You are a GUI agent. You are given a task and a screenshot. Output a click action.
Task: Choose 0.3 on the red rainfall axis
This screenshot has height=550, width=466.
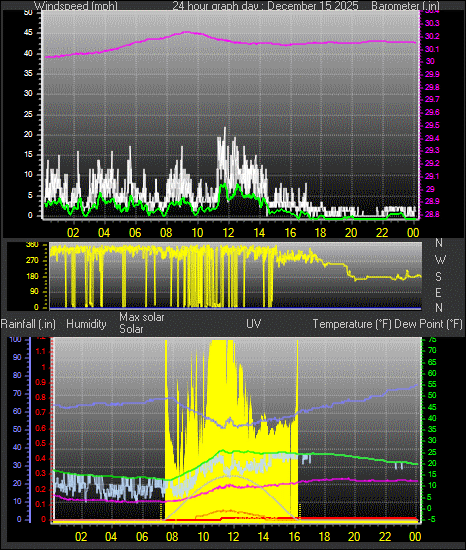(41, 473)
